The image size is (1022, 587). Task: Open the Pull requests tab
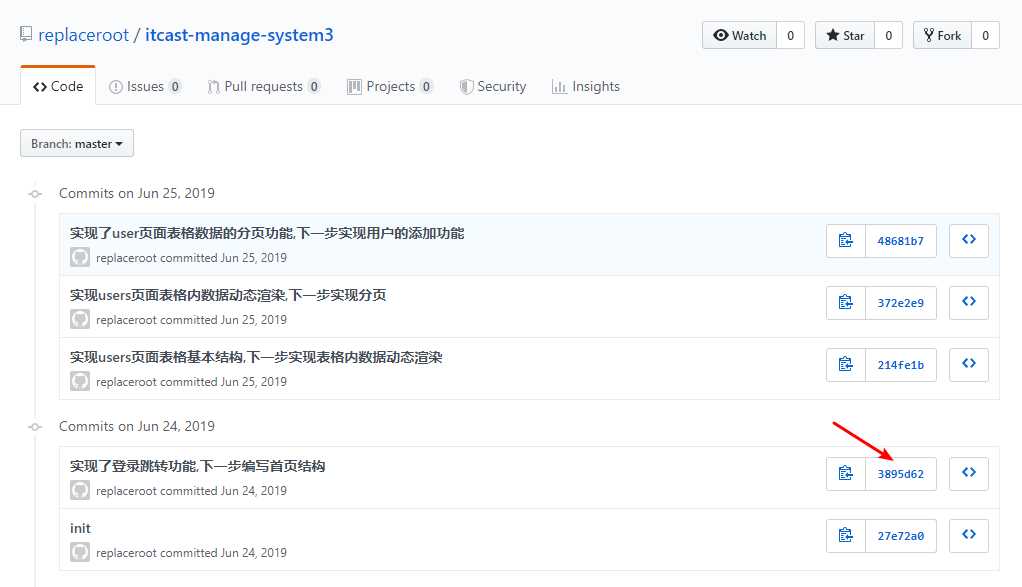click(x=264, y=86)
